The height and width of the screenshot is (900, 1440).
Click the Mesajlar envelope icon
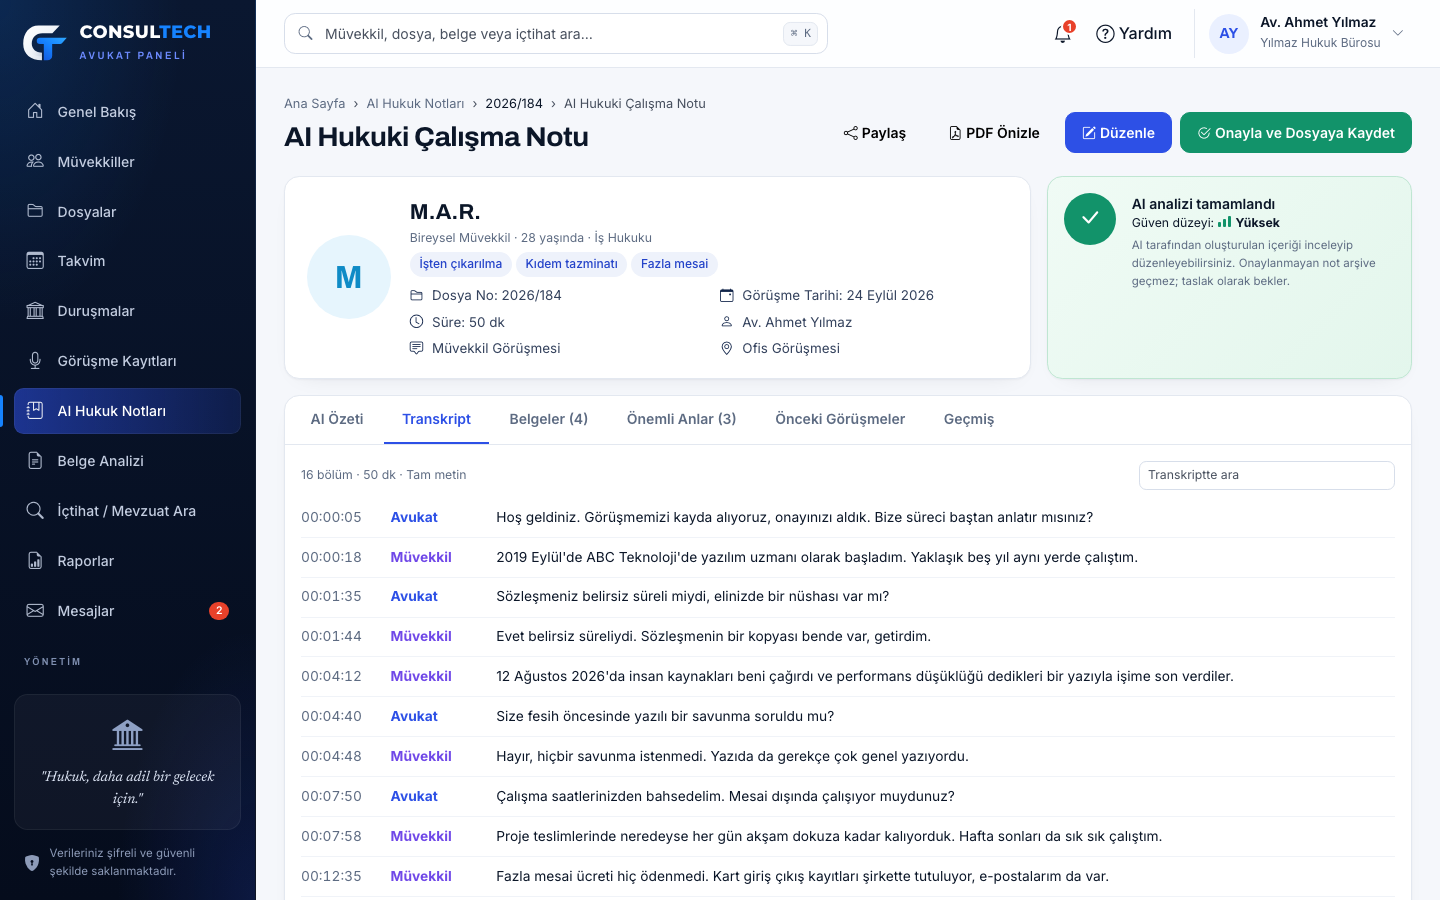click(35, 611)
